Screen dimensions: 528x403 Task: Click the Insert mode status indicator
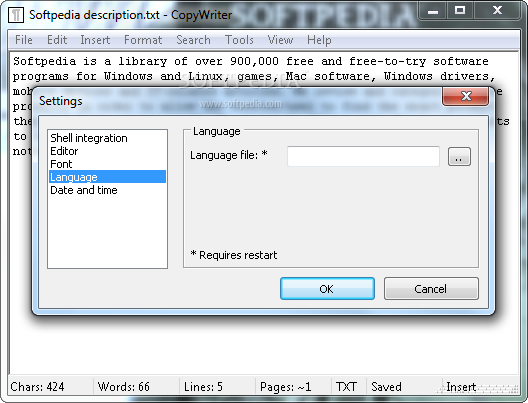click(461, 387)
